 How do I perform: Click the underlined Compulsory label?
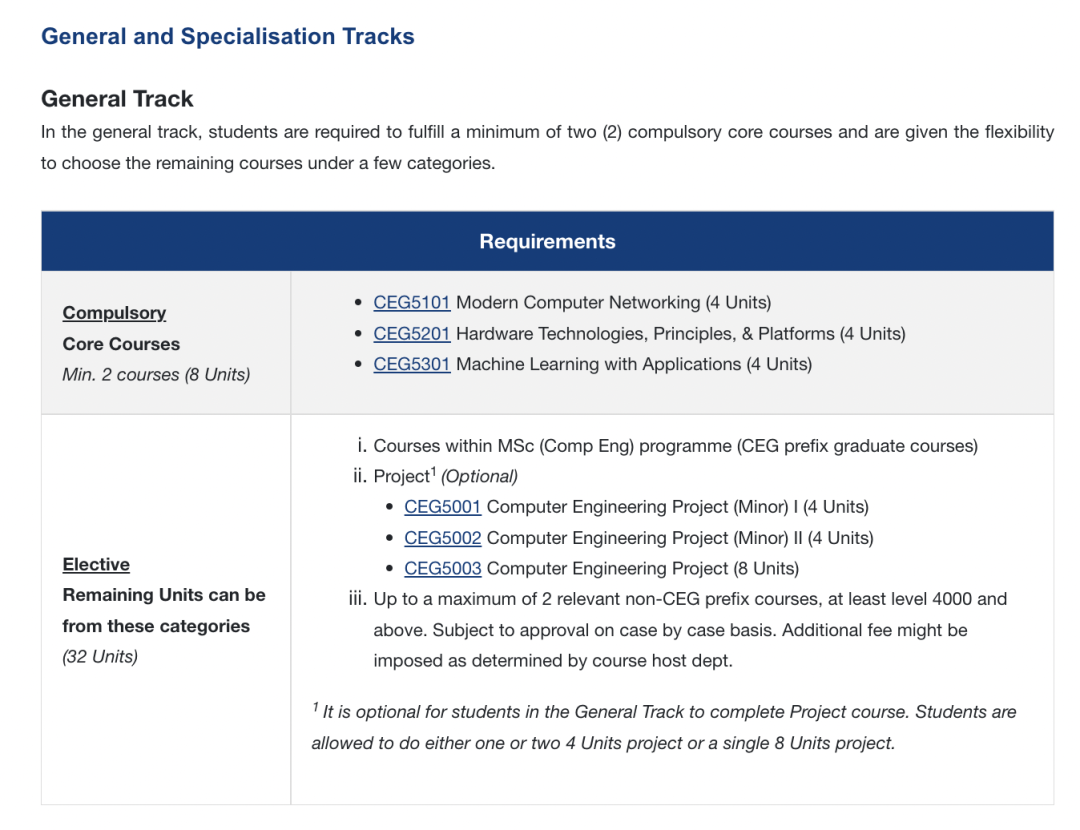114,313
